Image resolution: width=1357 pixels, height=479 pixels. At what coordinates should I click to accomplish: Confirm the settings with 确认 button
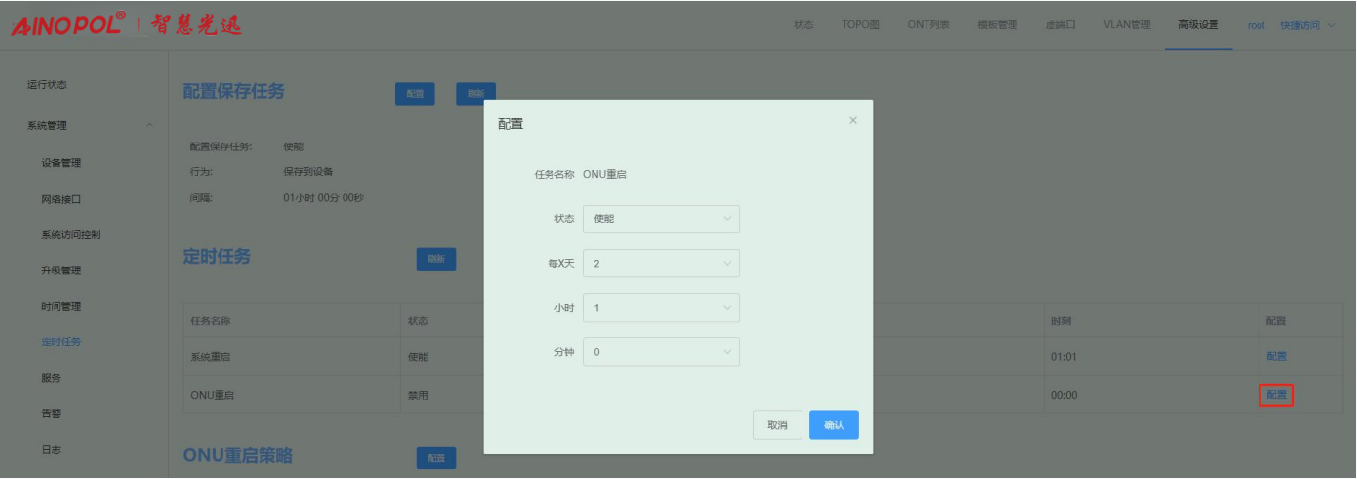tap(833, 425)
